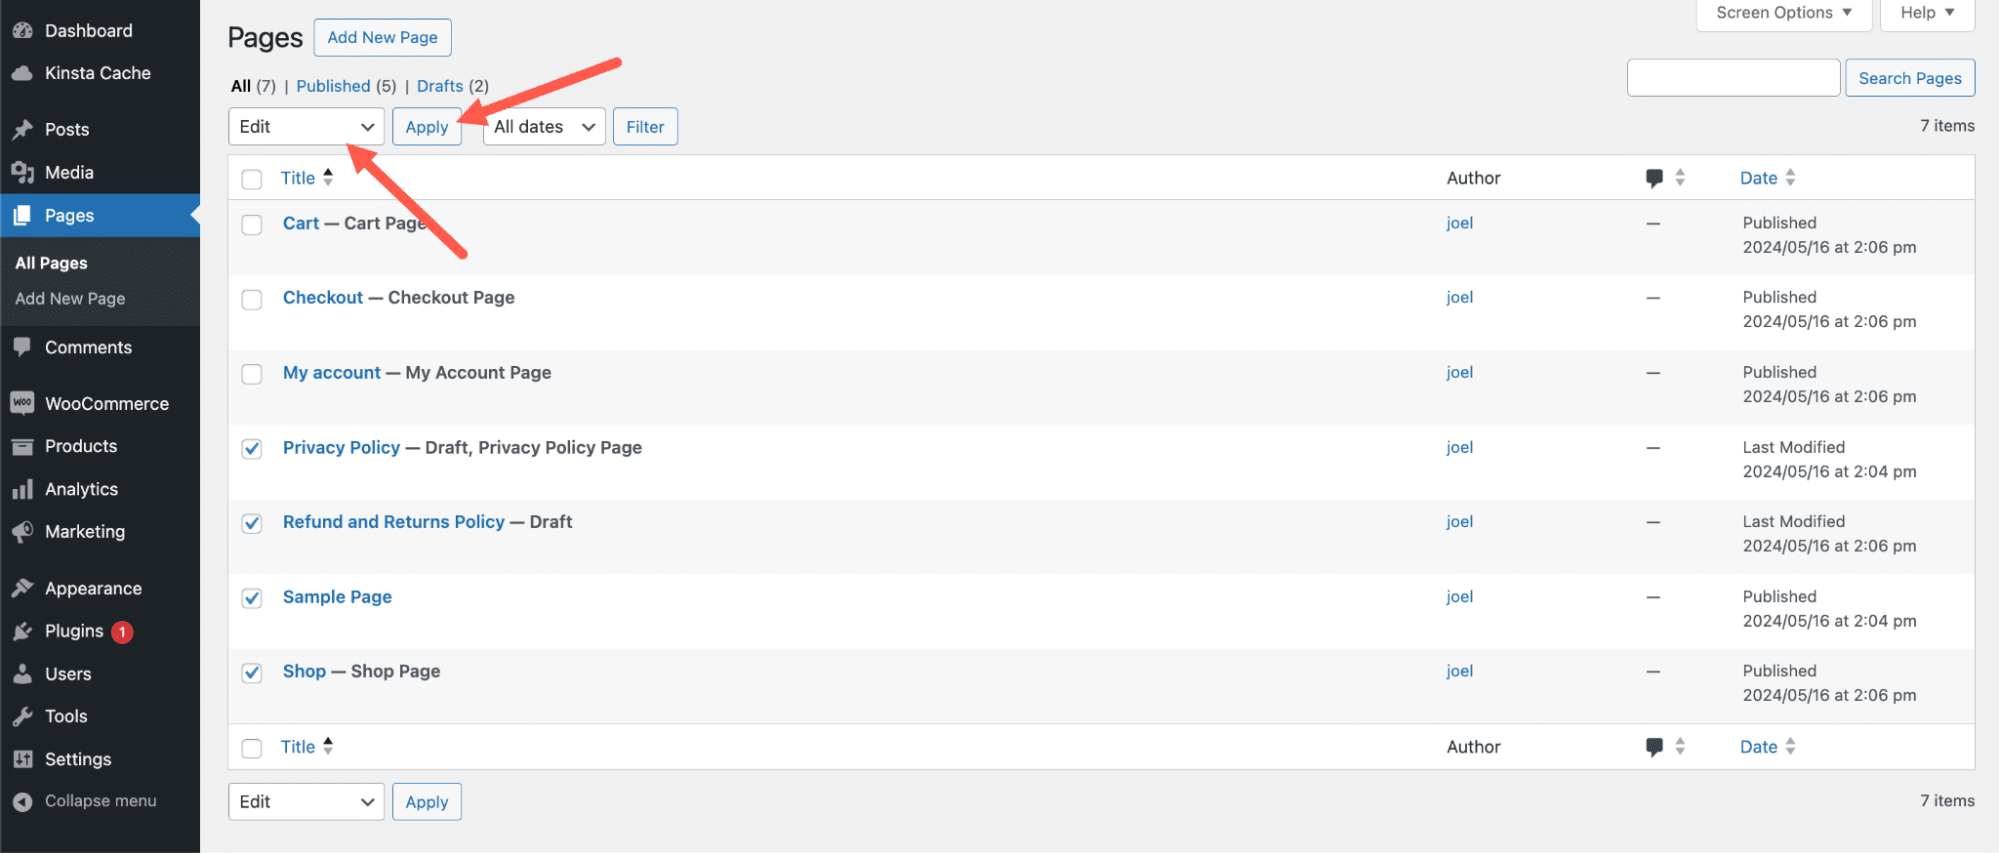Open Add New Page in sidebar submenu

(70, 298)
